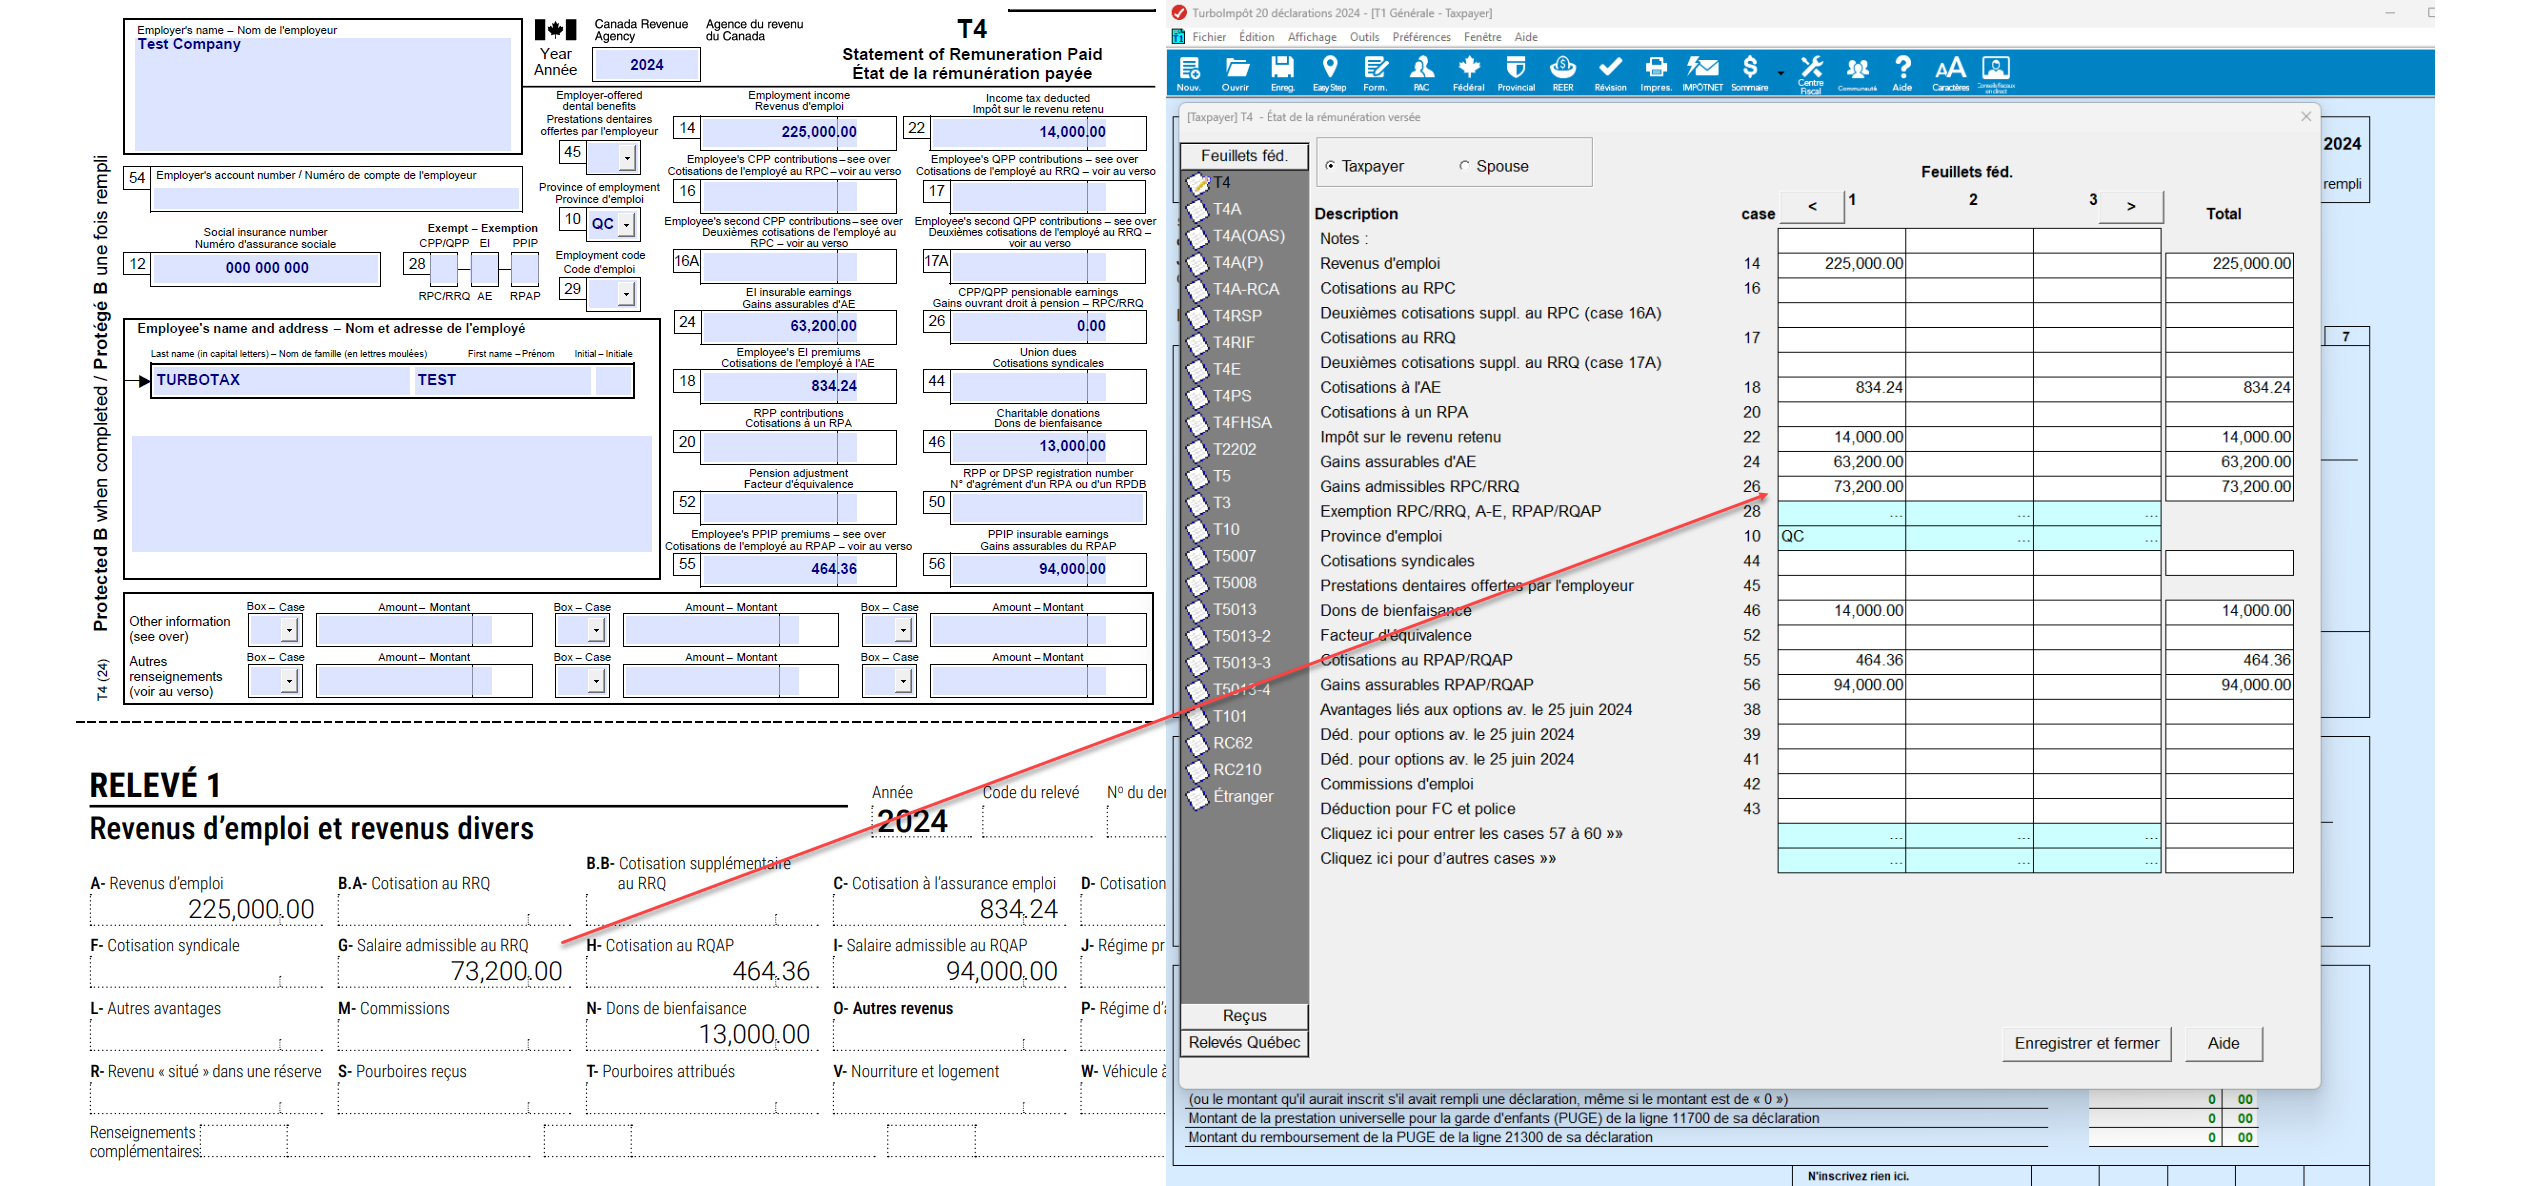Screen dimensions: 2525x1186
Task: Click the T4 Employer's name Test Company field
Action: (323, 93)
